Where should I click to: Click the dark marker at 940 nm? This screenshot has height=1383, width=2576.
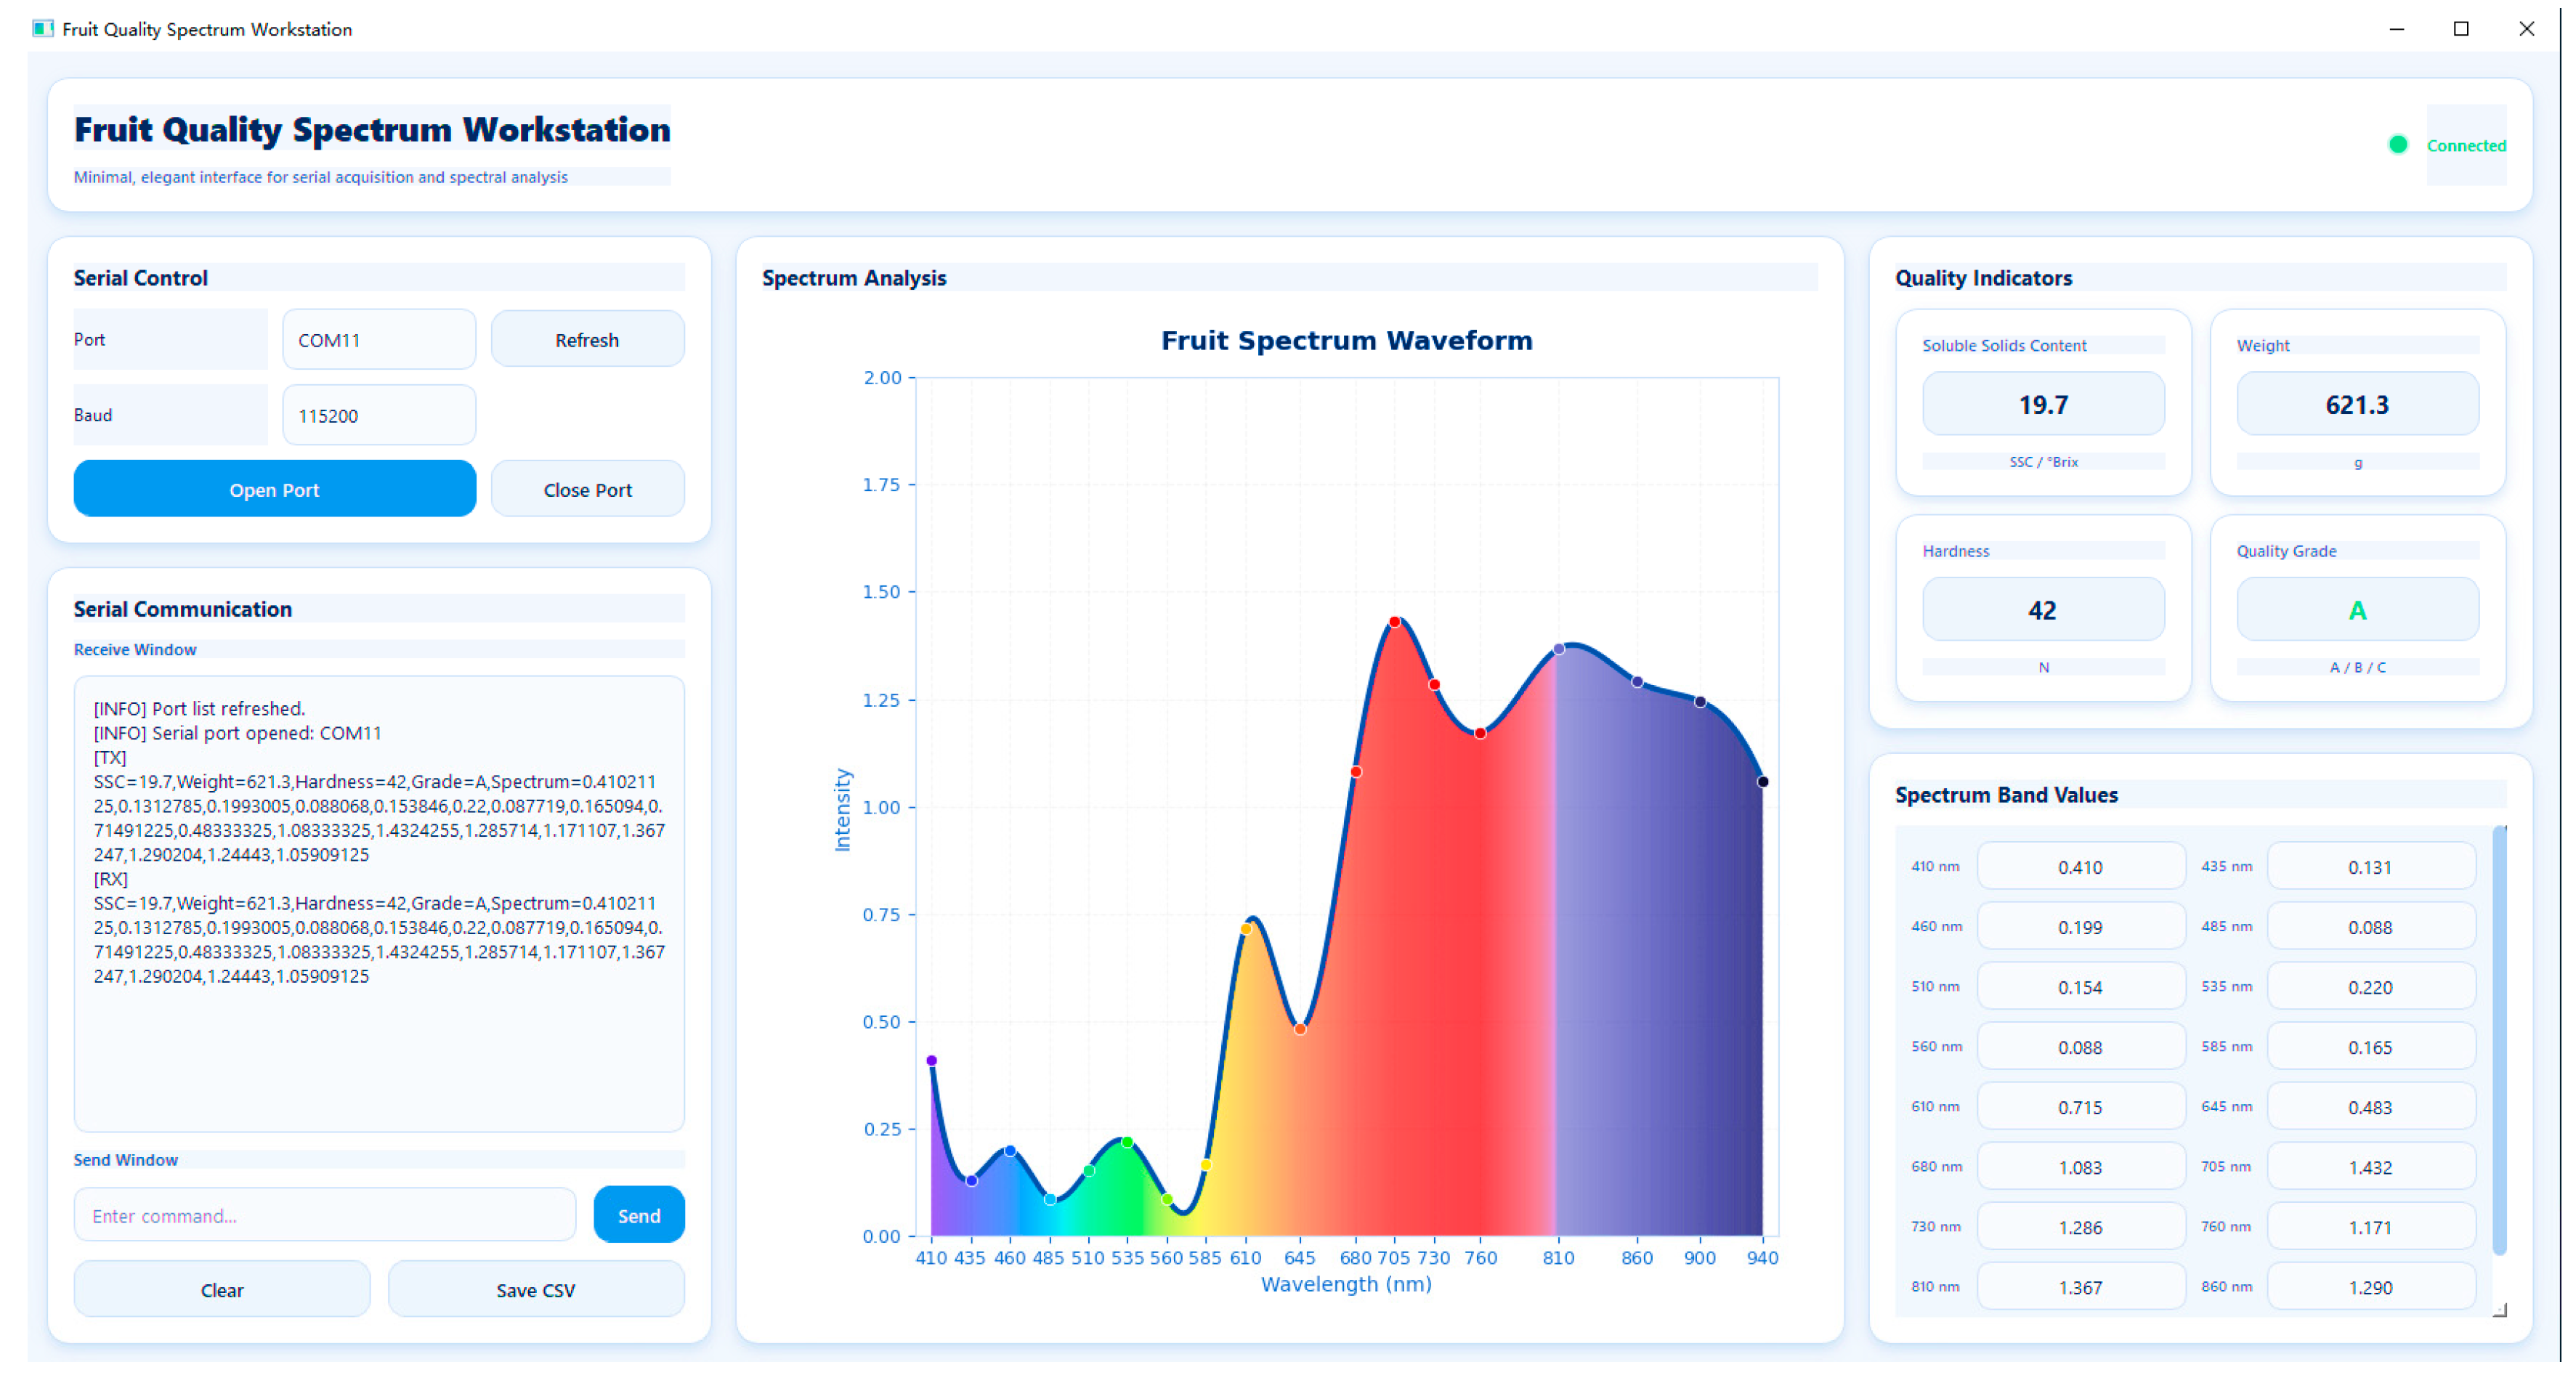coord(1763,782)
